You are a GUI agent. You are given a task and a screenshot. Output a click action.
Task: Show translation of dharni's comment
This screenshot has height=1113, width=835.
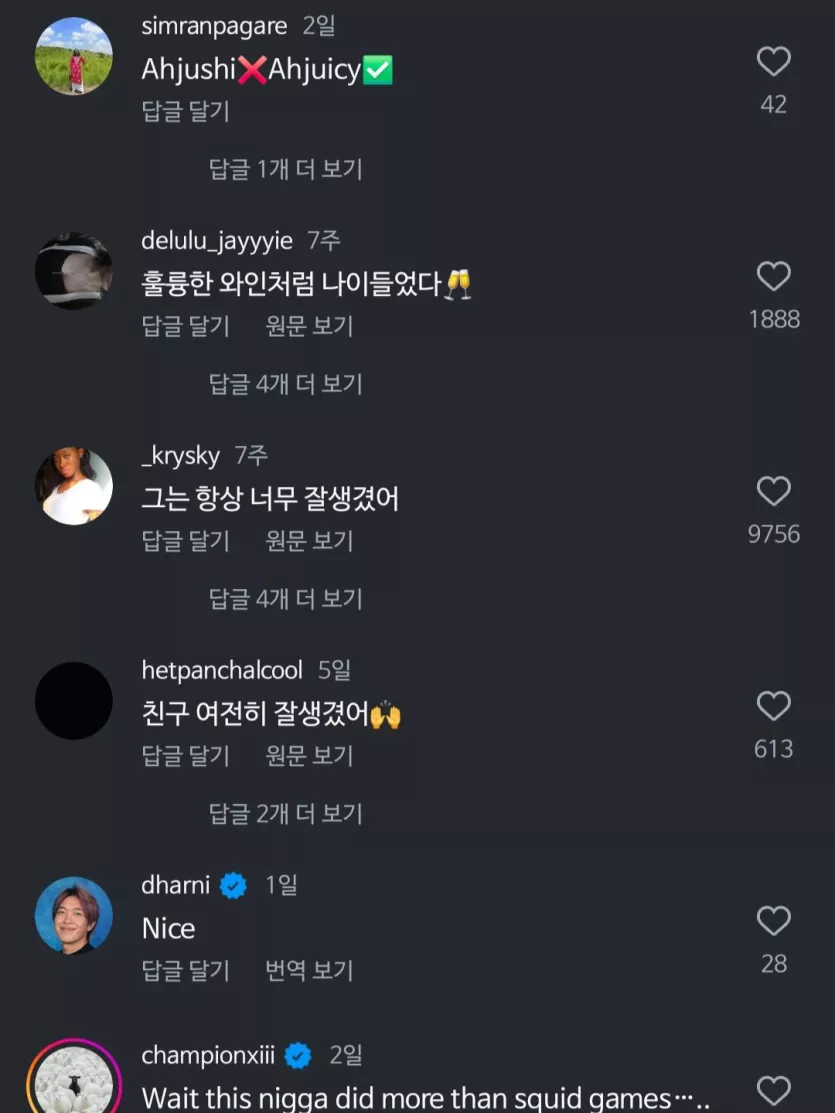(309, 970)
